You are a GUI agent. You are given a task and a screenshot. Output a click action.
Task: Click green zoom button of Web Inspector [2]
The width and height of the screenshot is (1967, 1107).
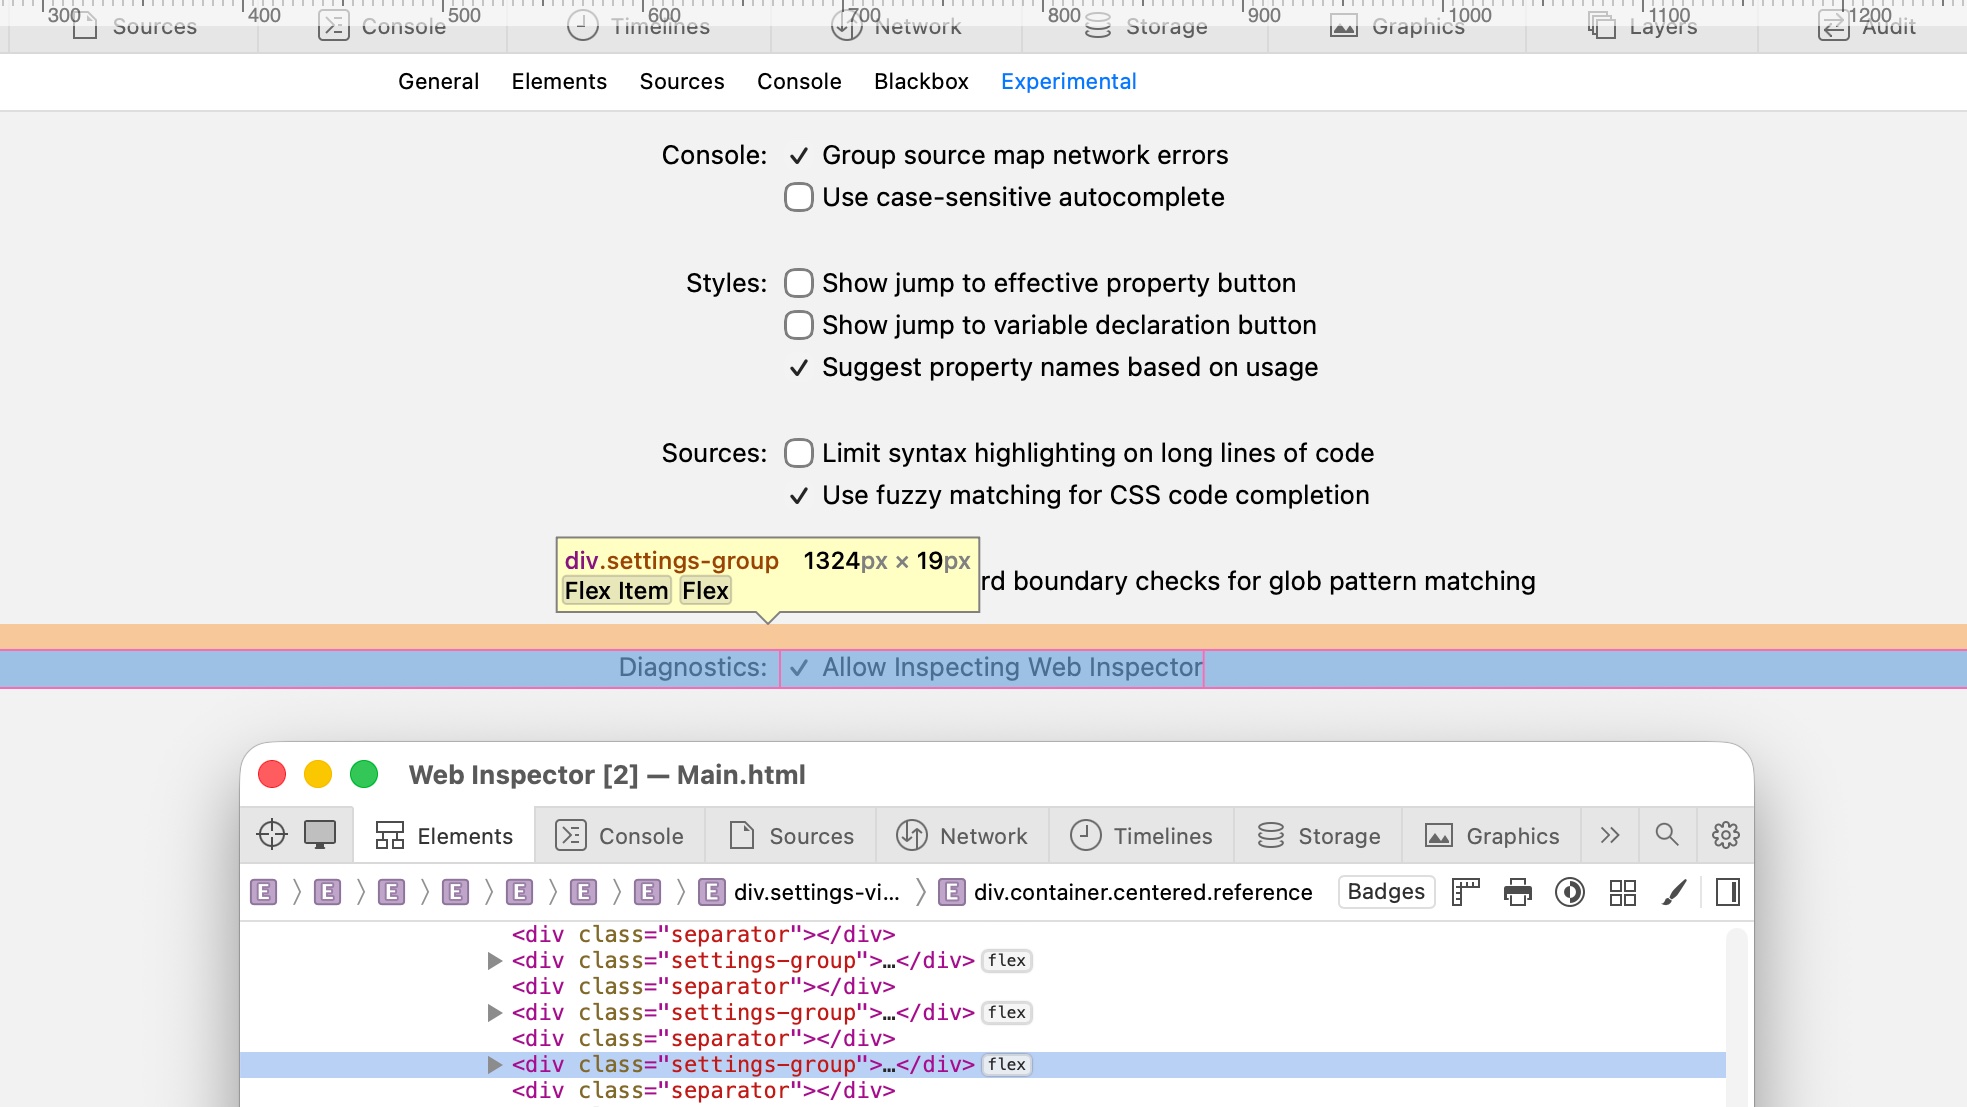pyautogui.click(x=364, y=774)
